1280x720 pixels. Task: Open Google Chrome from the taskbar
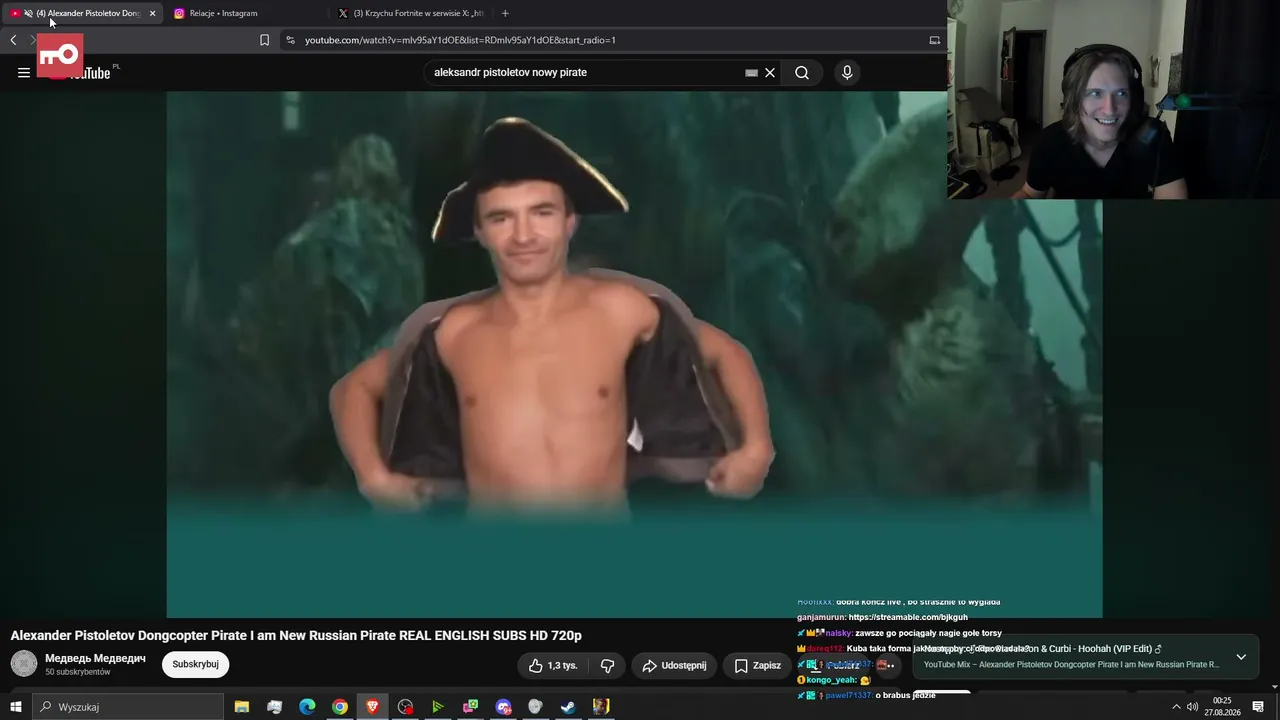coord(340,707)
